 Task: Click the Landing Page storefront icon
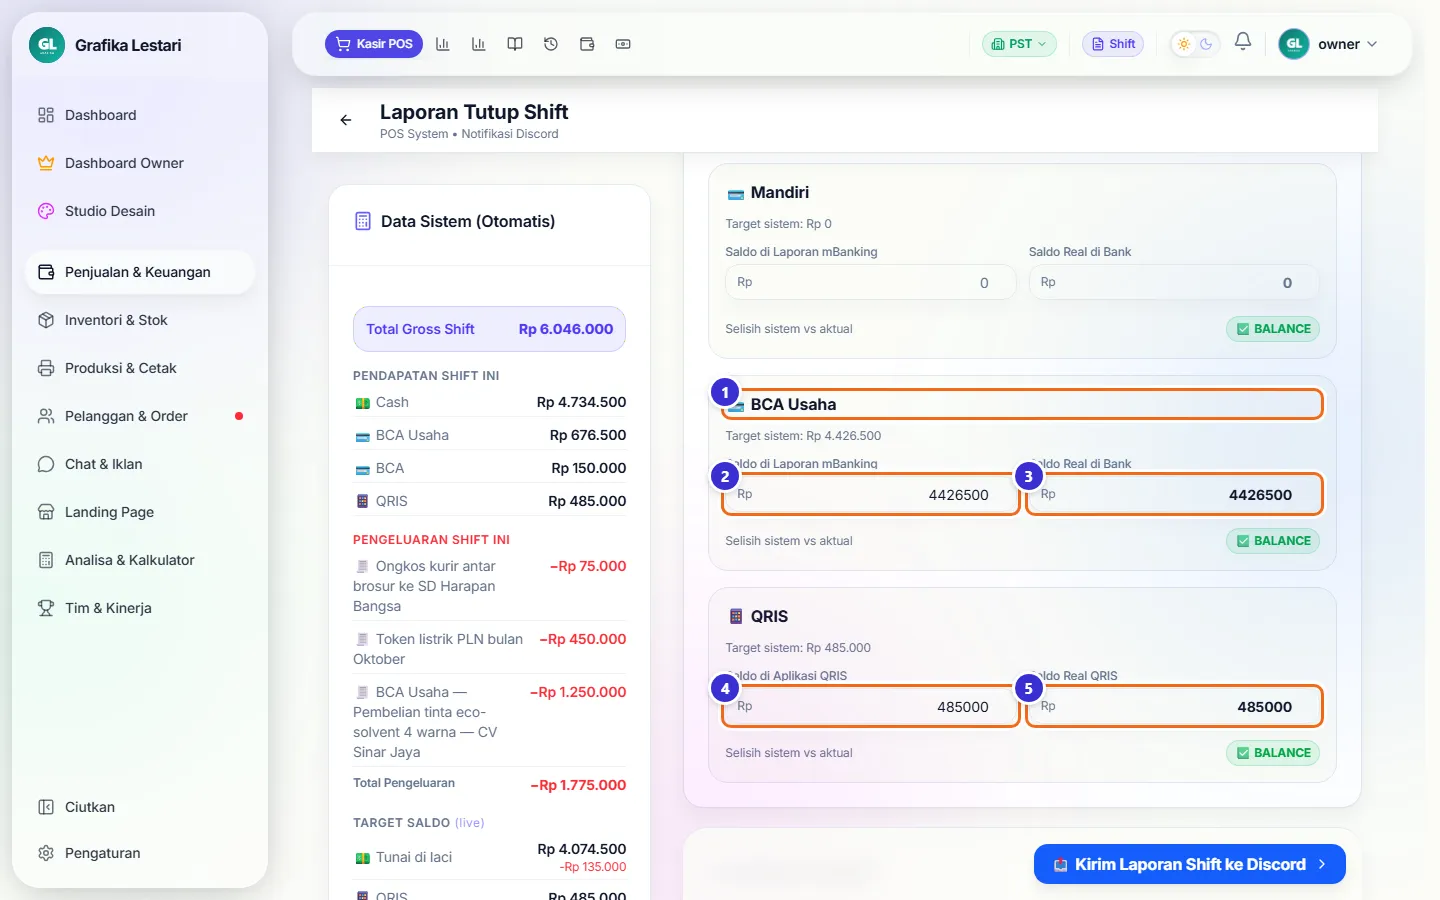pyautogui.click(x=46, y=512)
